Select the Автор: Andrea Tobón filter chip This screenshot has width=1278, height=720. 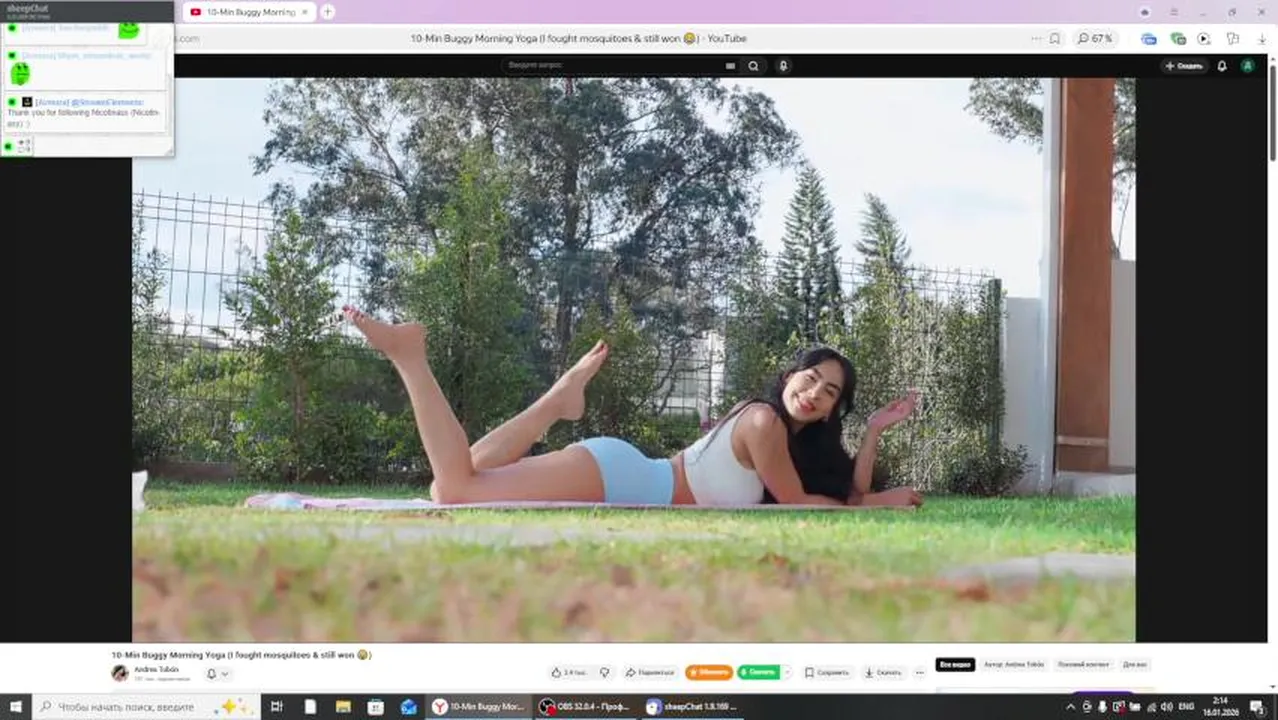tap(1014, 664)
